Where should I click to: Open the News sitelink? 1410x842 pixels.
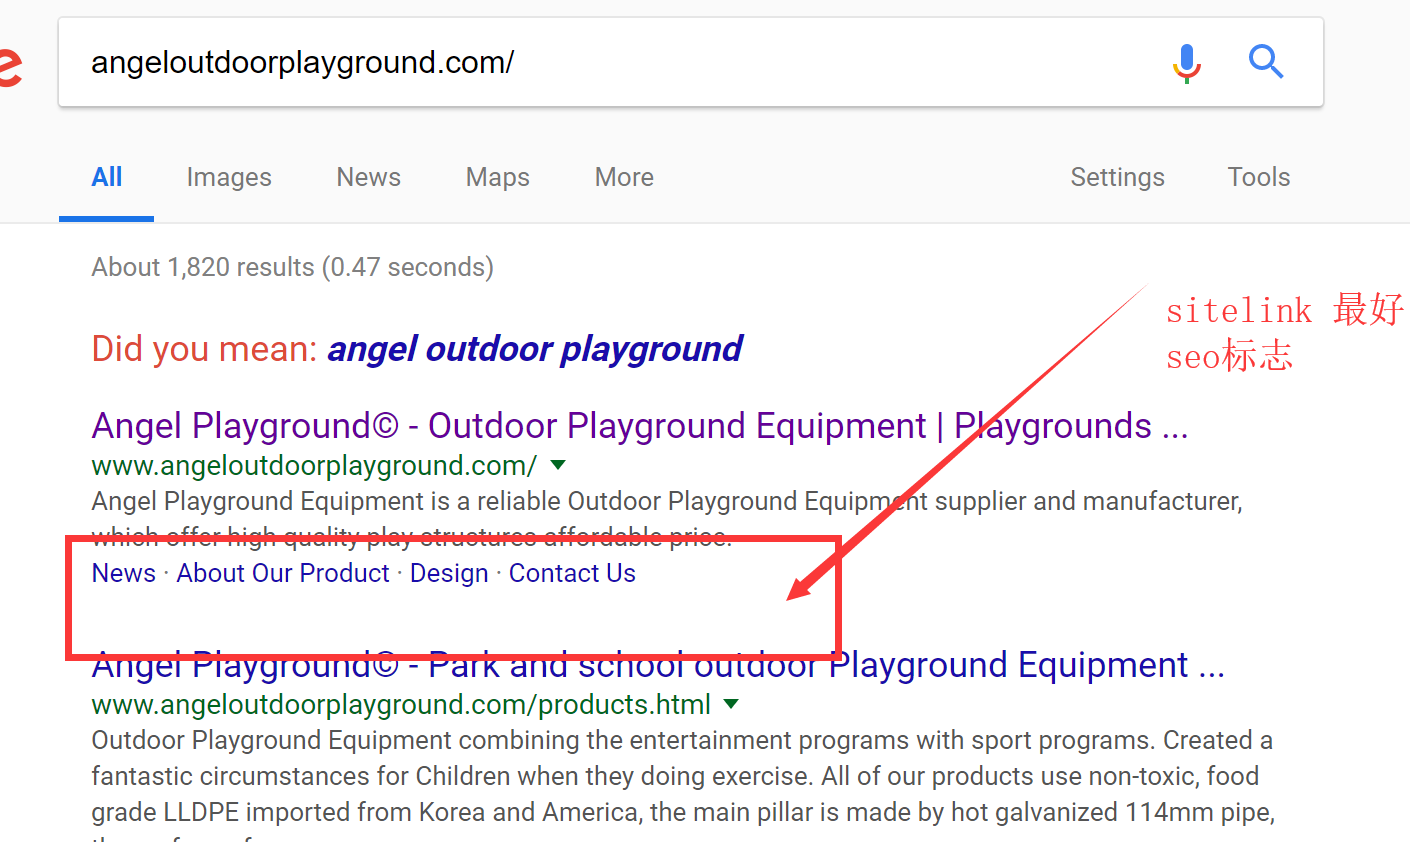(x=124, y=573)
